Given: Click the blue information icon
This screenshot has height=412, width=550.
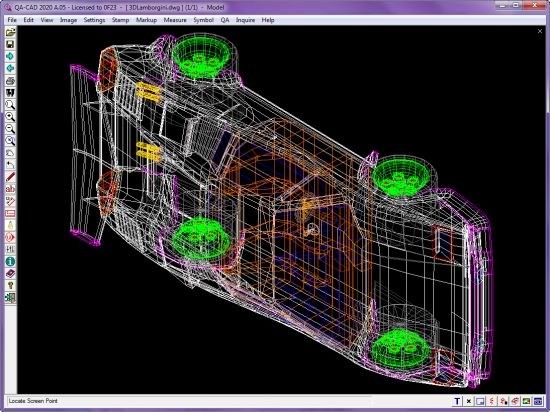Looking at the screenshot, I should click(10, 262).
